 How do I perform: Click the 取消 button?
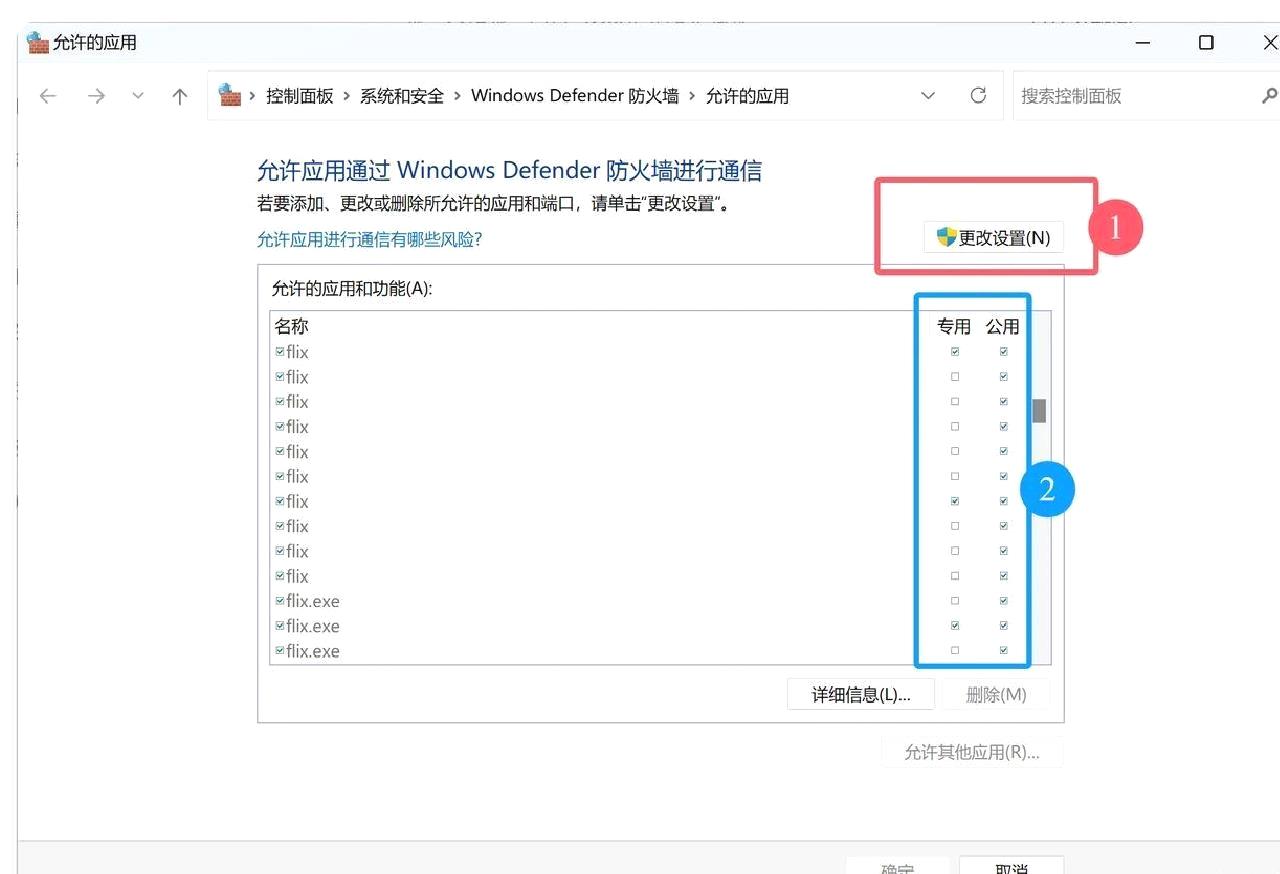1011,868
